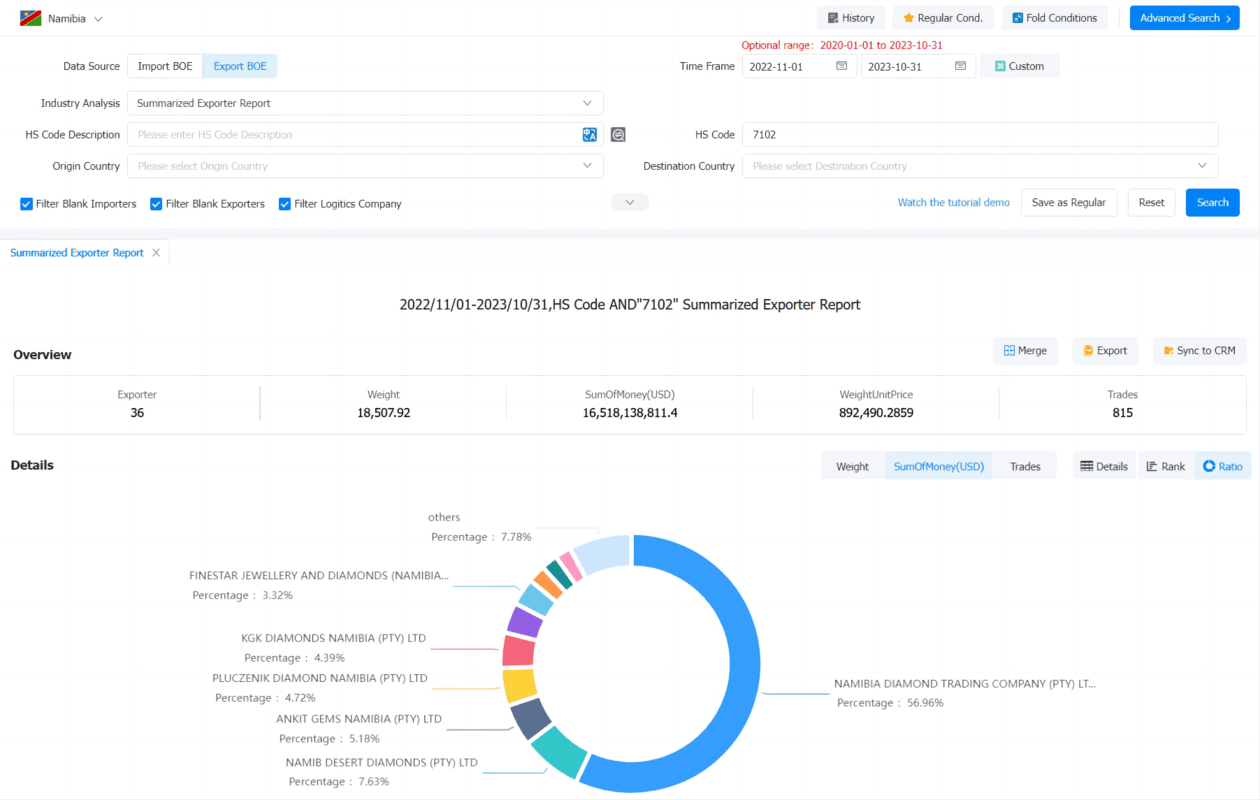Open the Watch the tutorial demo link
Viewport: 1260px width, 800px height.
[x=954, y=202]
